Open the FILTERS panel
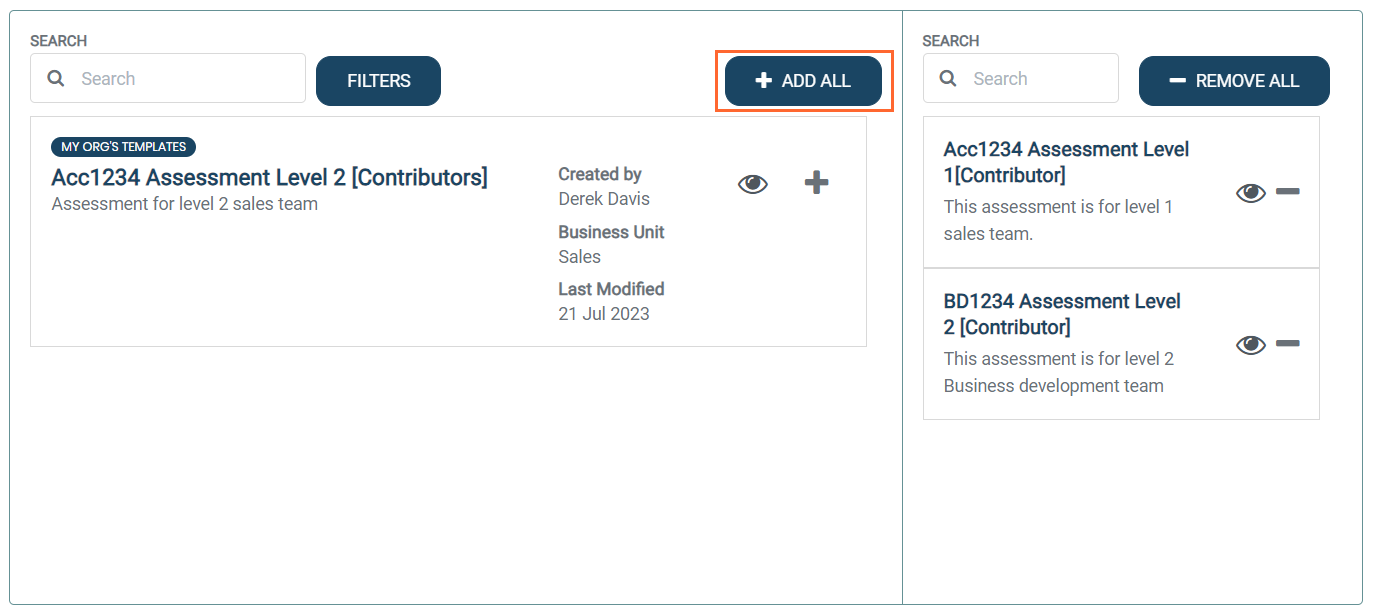Viewport: 1374px width, 615px height. tap(378, 81)
